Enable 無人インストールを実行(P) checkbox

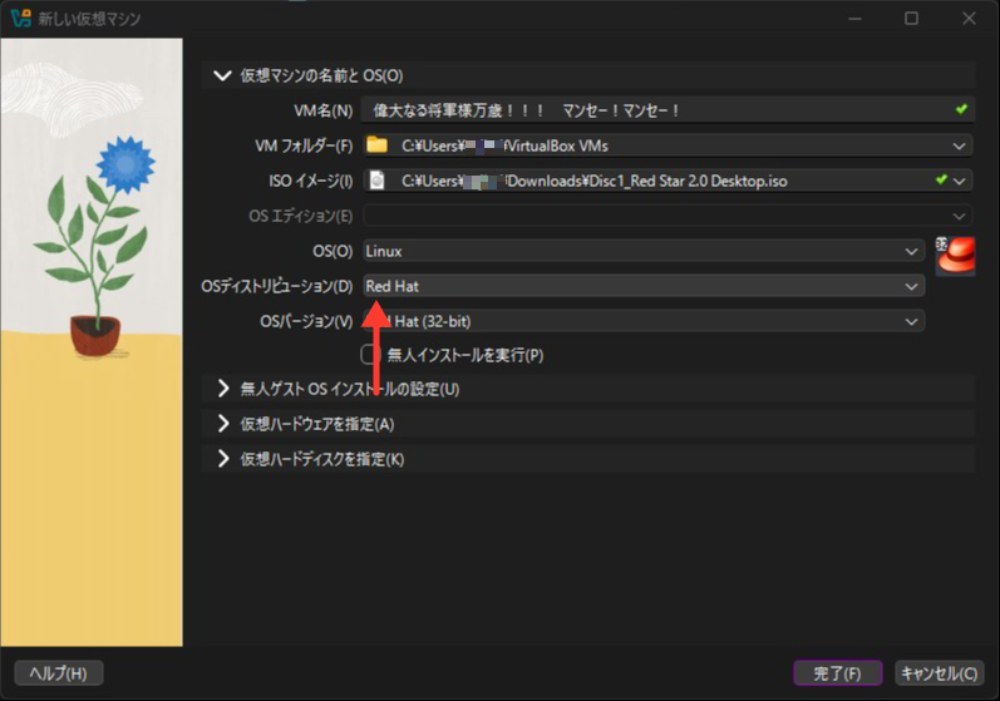371,354
